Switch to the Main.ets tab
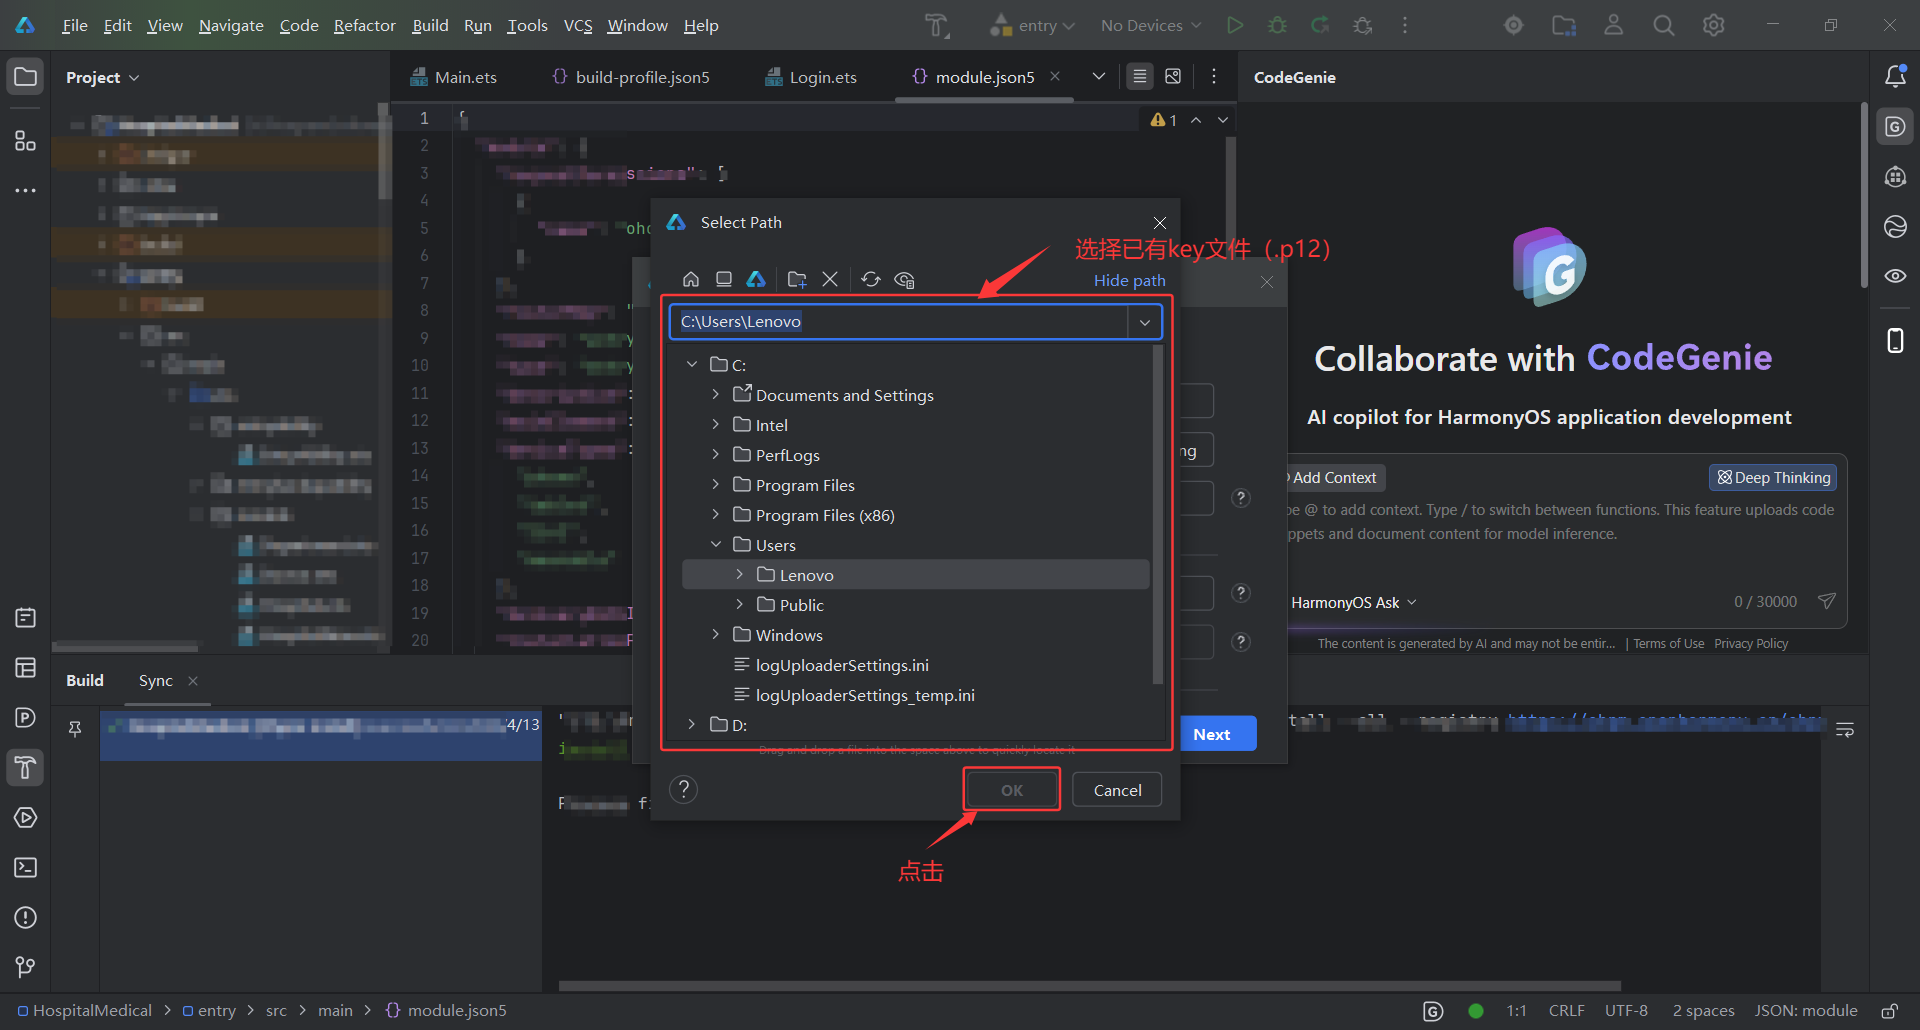Screen dimensions: 1920x1030 pos(453,77)
